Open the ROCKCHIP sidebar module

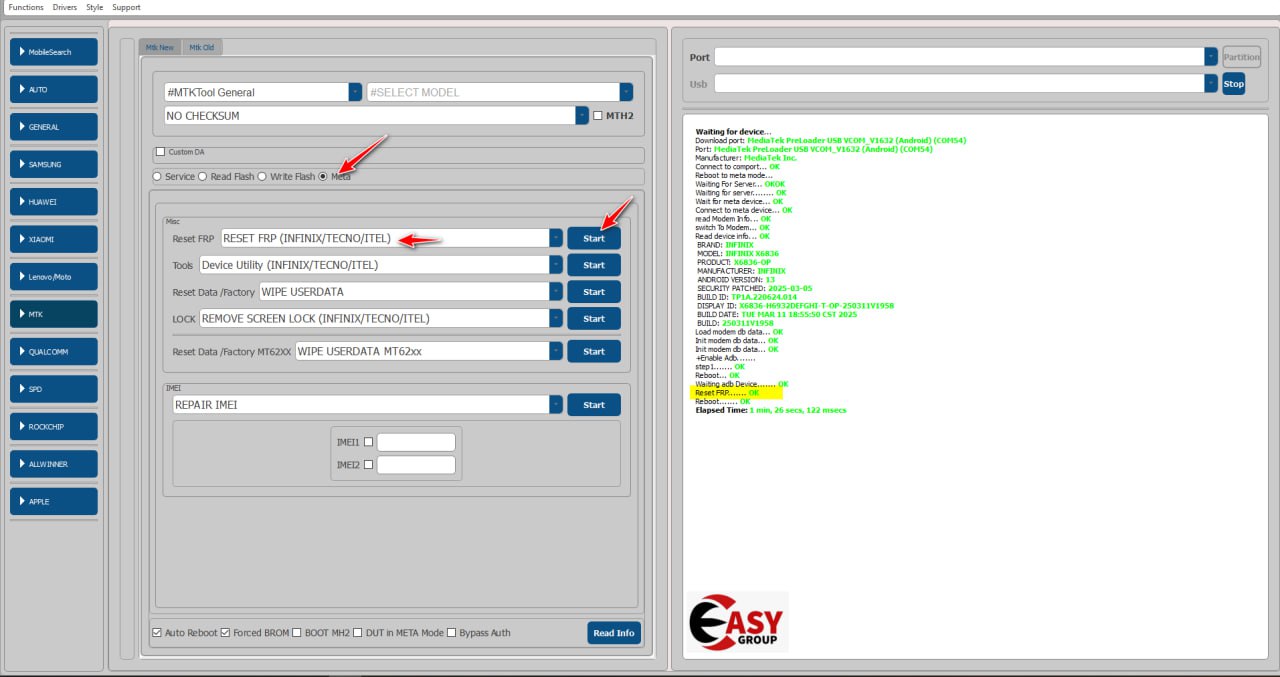pyautogui.click(x=54, y=427)
